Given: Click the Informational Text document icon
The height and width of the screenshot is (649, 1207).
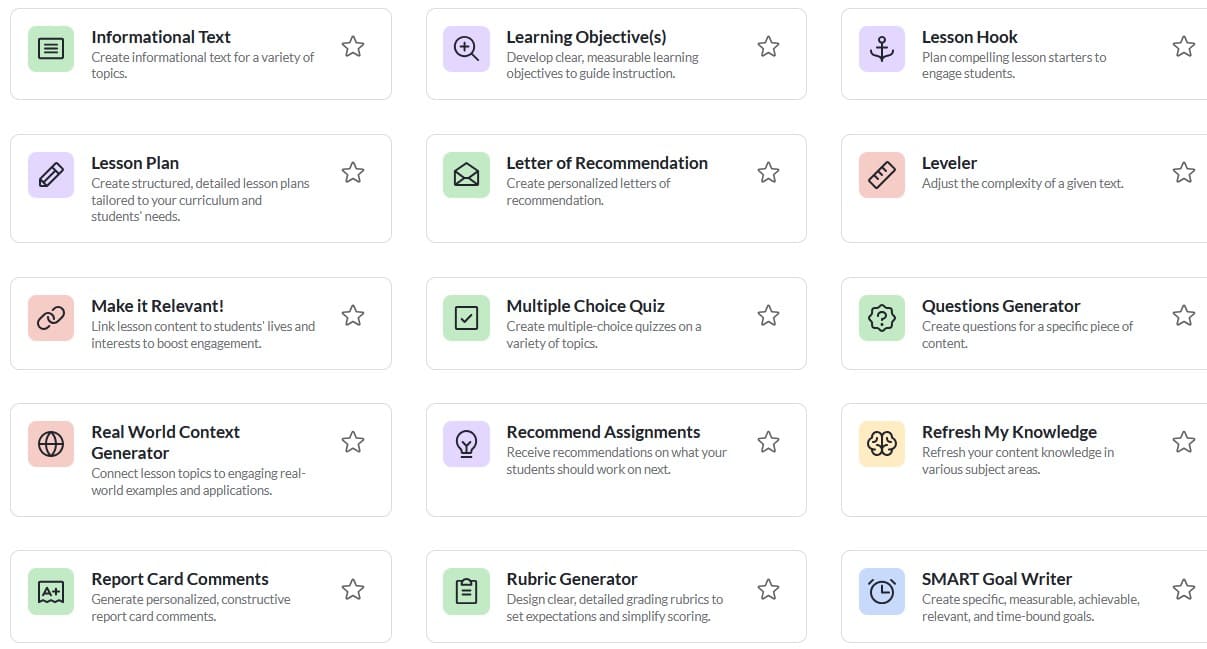Looking at the screenshot, I should [51, 49].
